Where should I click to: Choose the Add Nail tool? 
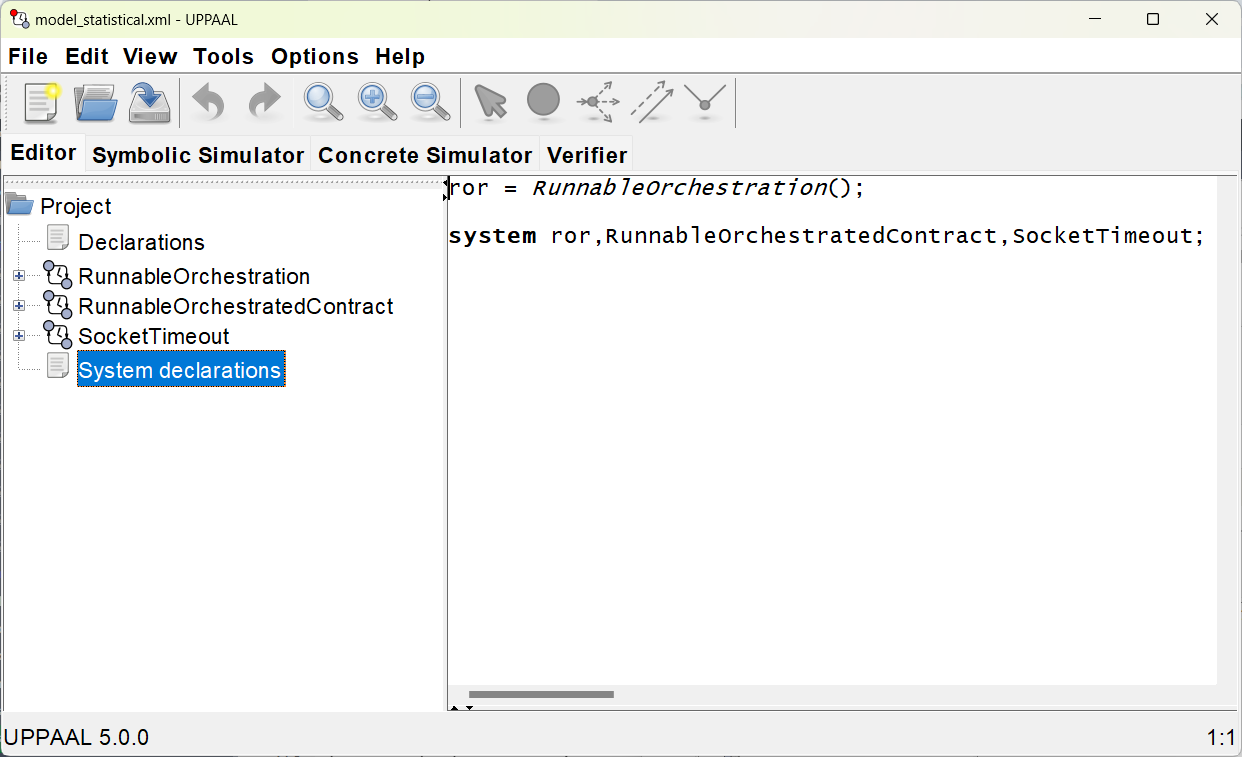pyautogui.click(x=705, y=102)
